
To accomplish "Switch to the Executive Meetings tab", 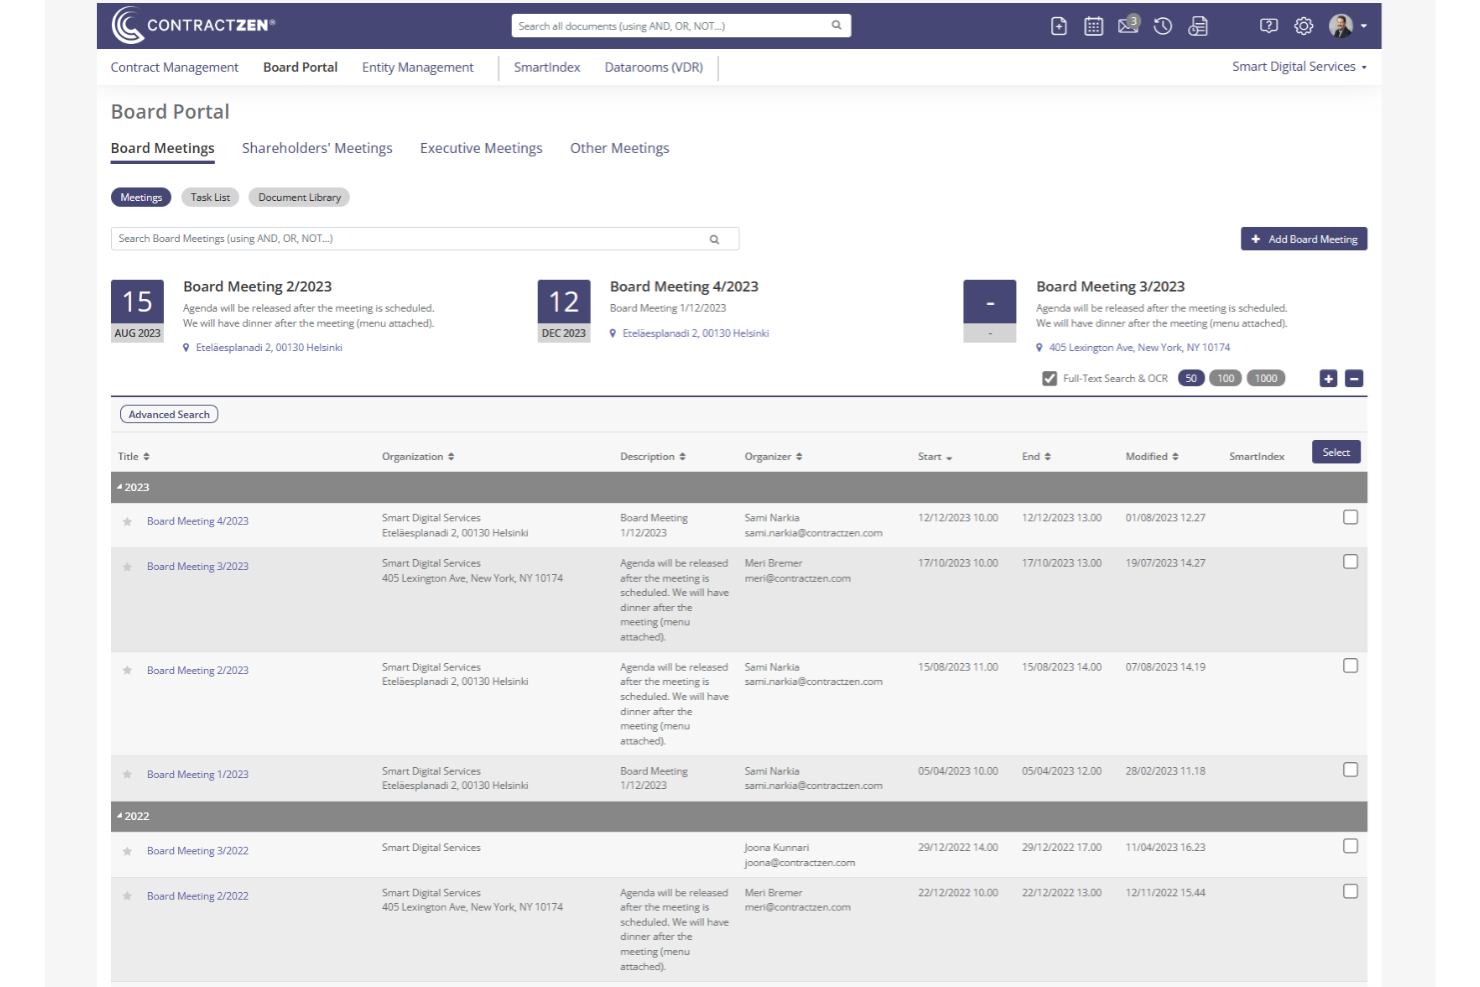I will 481,148.
